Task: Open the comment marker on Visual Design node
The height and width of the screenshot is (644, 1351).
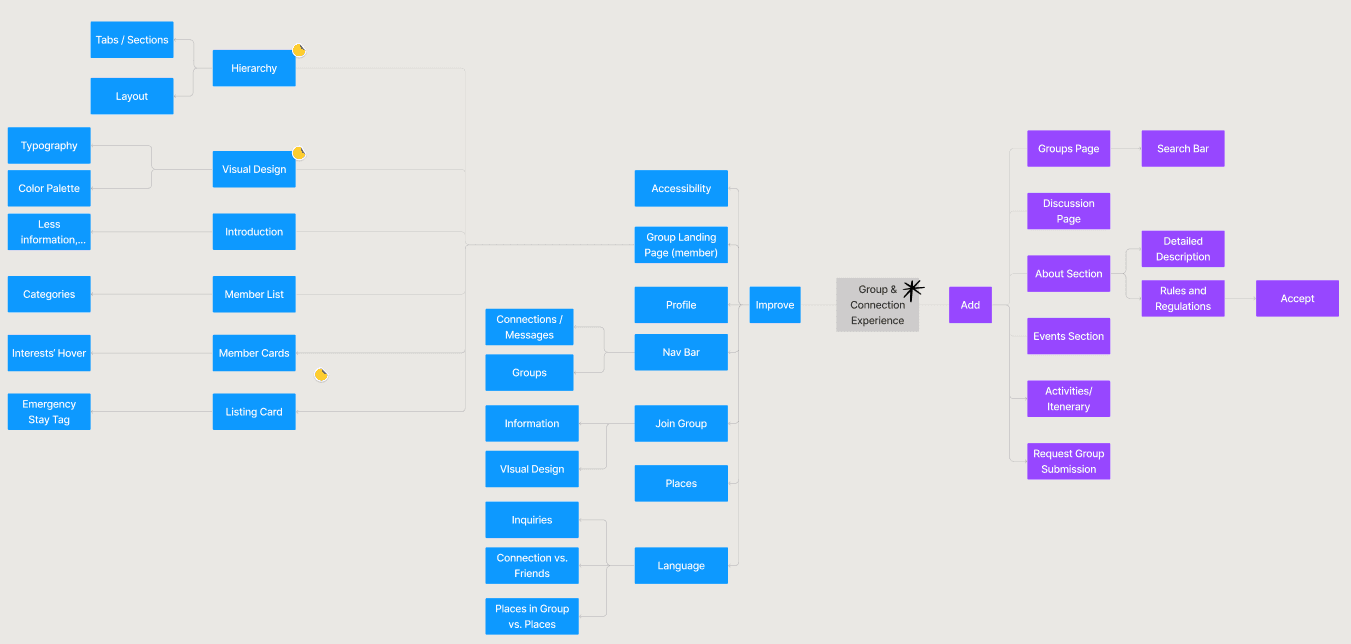Action: pos(298,153)
